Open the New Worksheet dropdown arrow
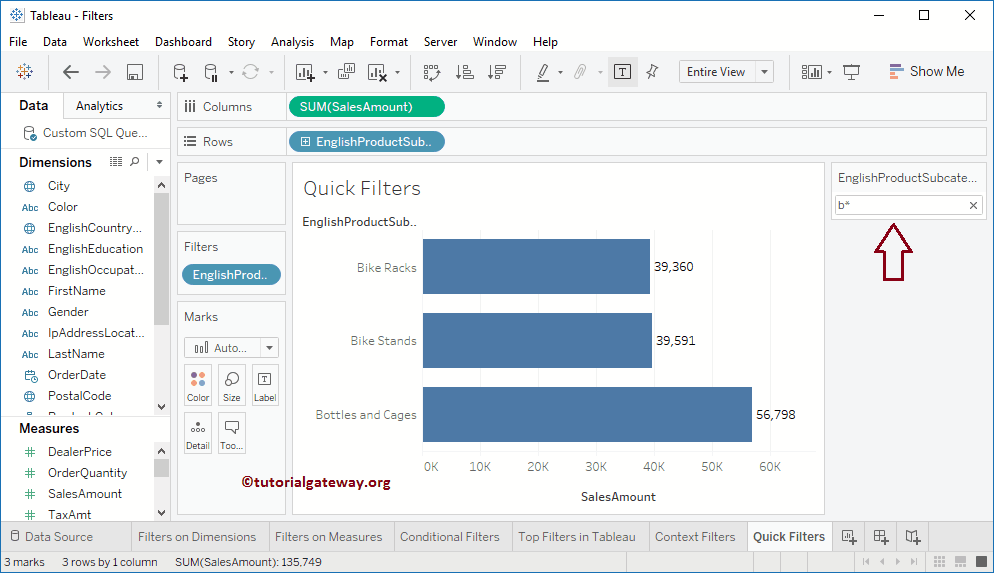 [325, 73]
